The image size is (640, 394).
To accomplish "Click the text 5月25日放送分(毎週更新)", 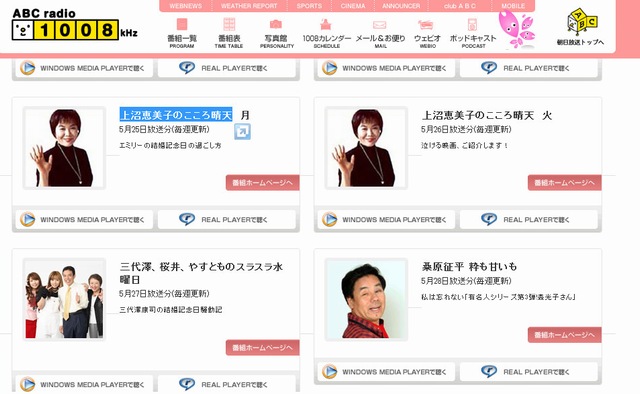I will (164, 129).
